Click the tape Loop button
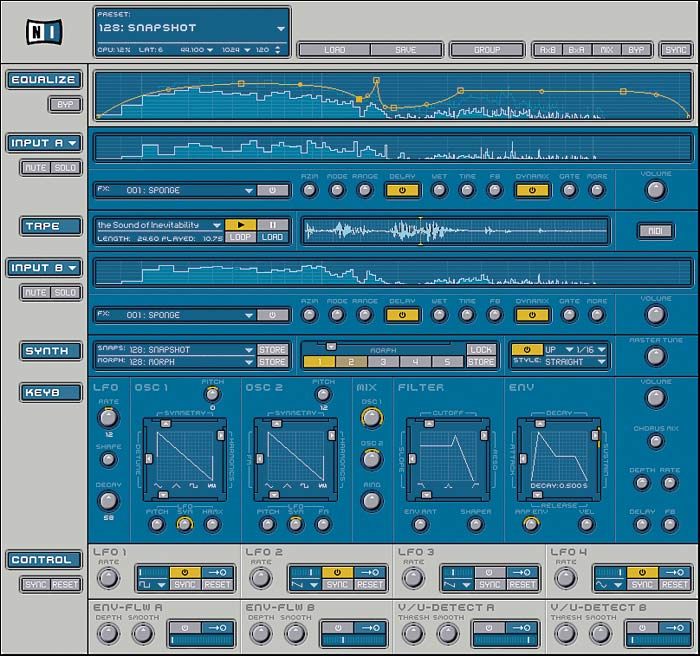700x656 pixels. point(241,237)
